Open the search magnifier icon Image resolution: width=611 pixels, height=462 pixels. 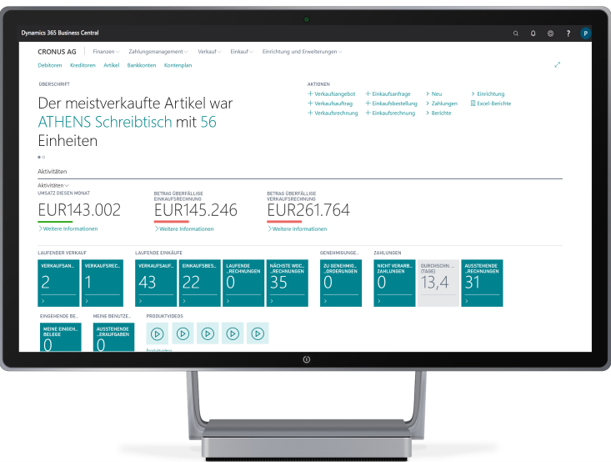pos(516,34)
